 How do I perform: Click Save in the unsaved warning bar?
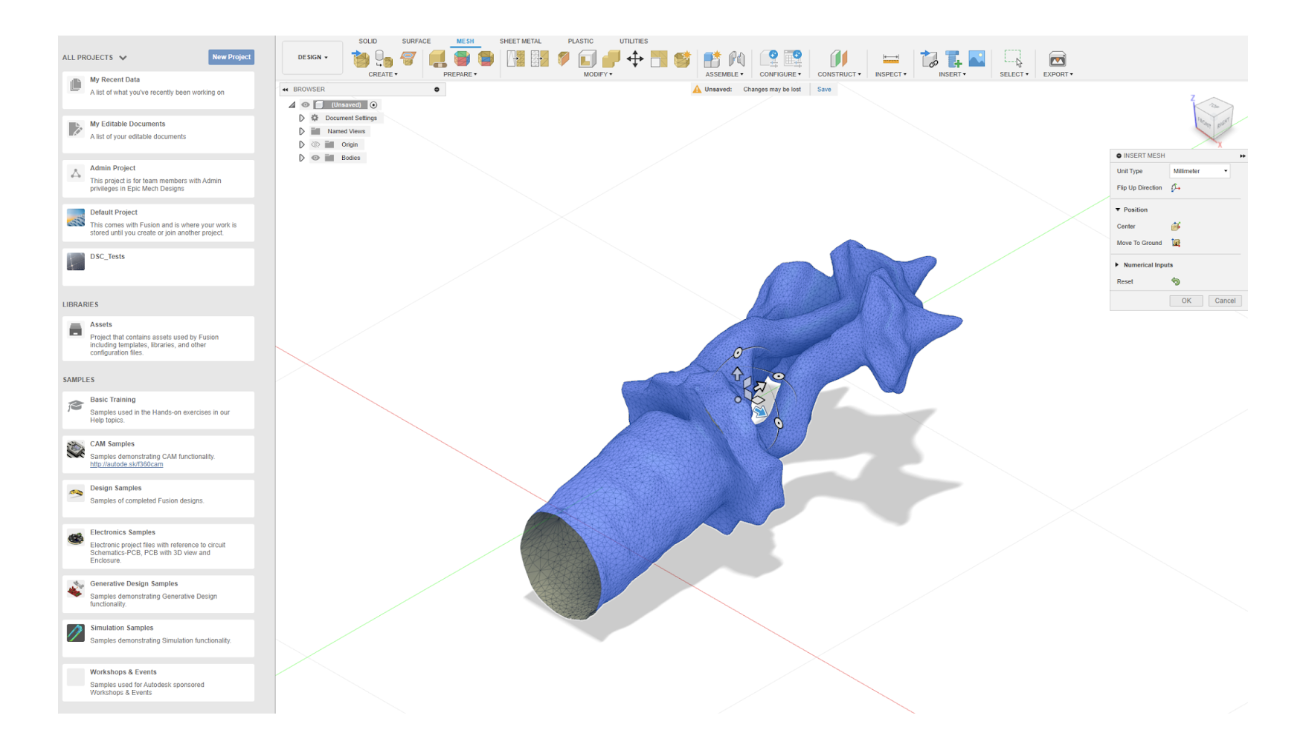[824, 89]
